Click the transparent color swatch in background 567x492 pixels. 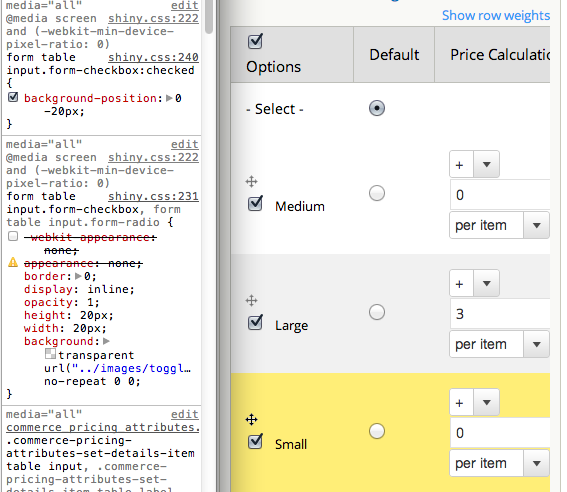tap(50, 354)
